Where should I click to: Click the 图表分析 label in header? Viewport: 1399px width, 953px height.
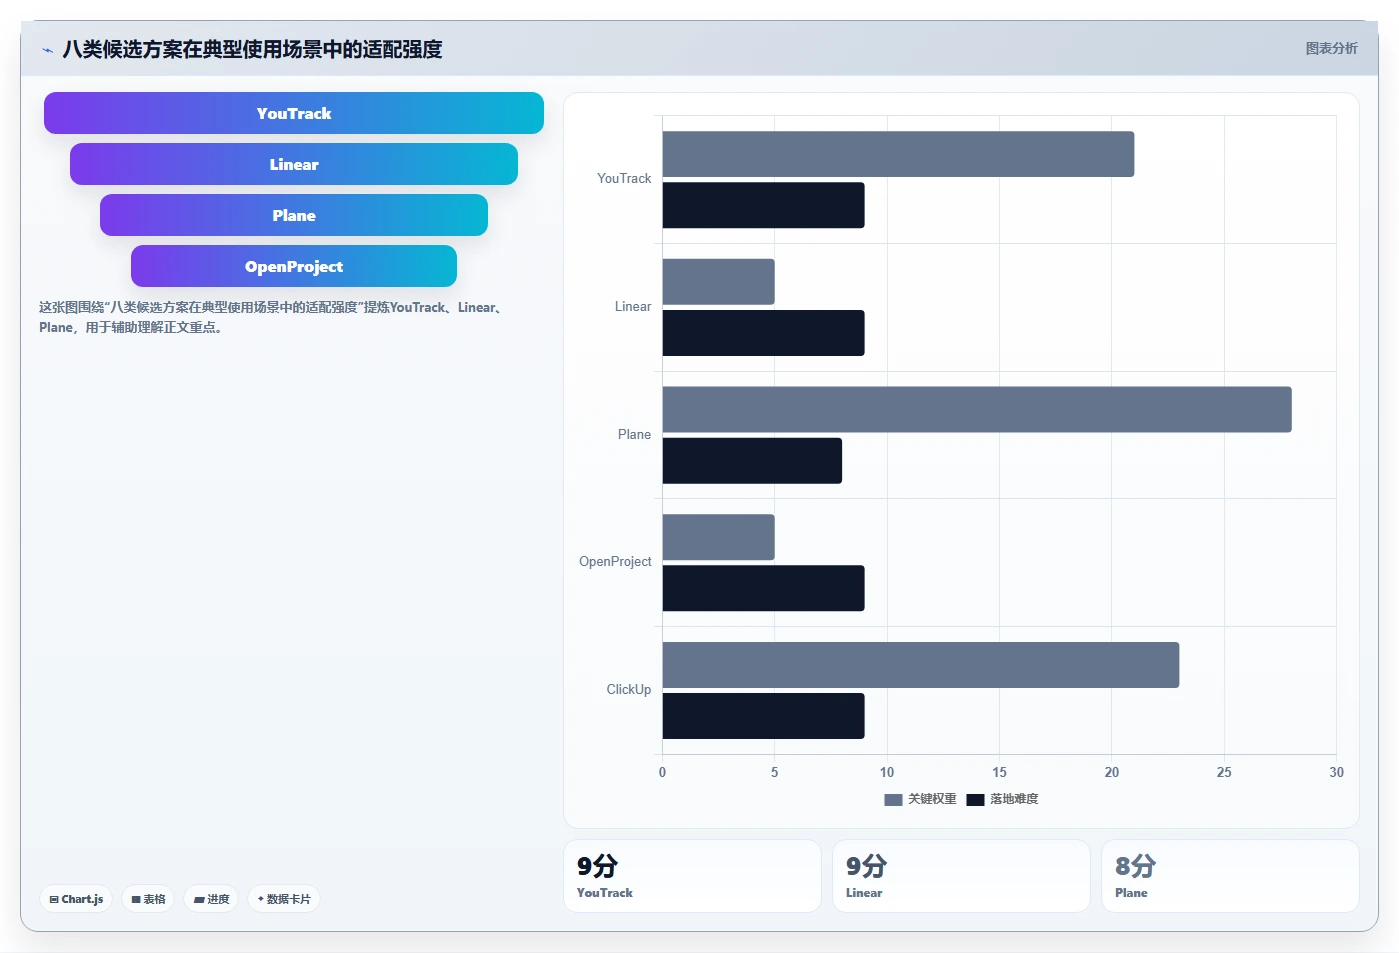(x=1331, y=48)
